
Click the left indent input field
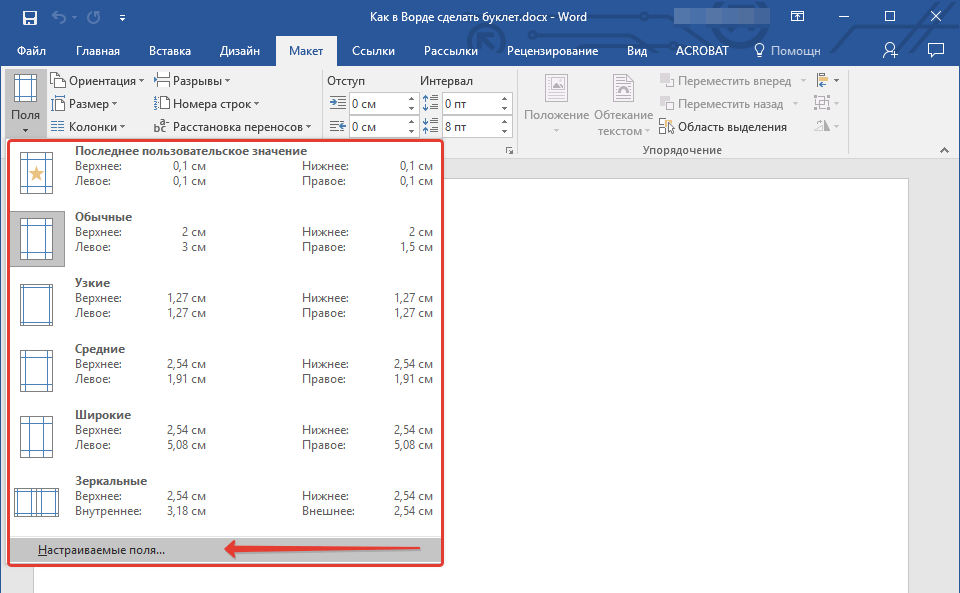(x=376, y=103)
